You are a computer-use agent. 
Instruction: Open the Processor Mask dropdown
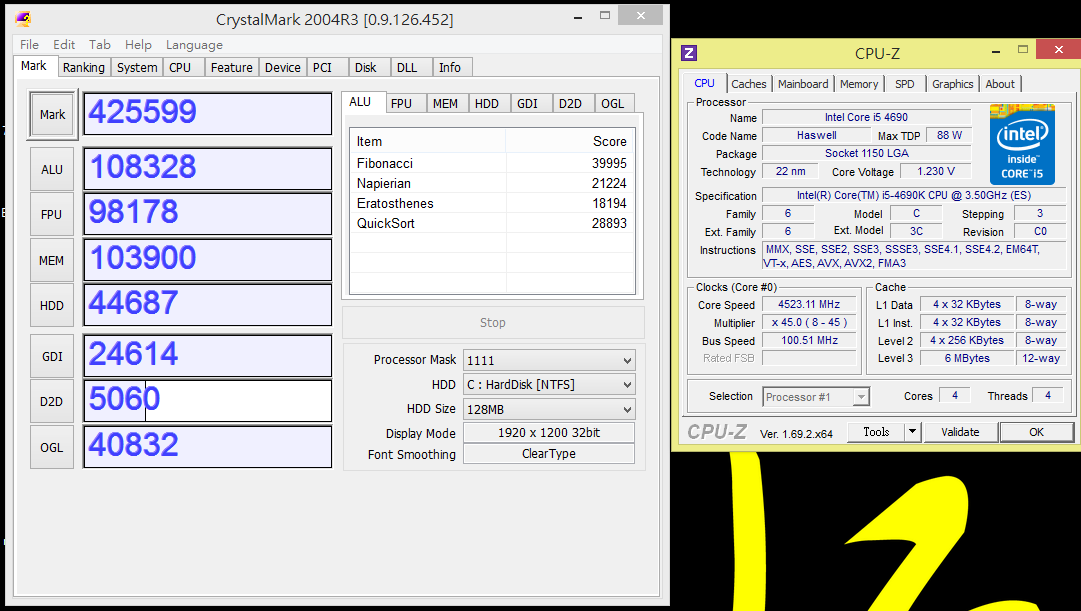(x=549, y=361)
